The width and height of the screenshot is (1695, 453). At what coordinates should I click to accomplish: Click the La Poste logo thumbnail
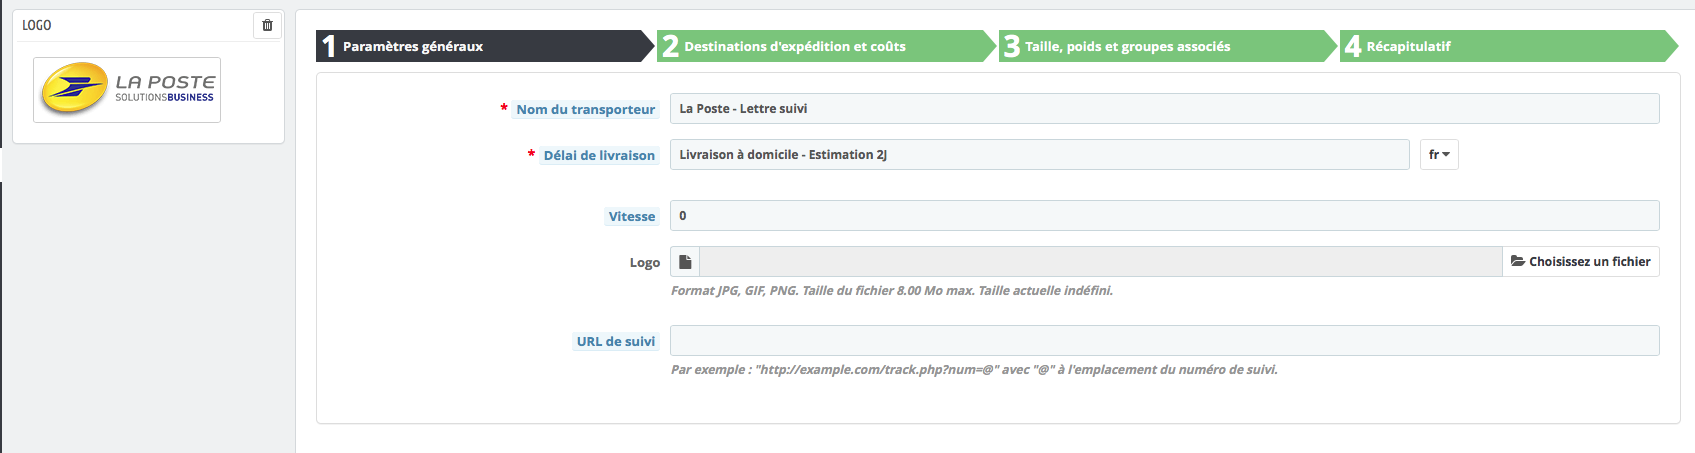(127, 90)
